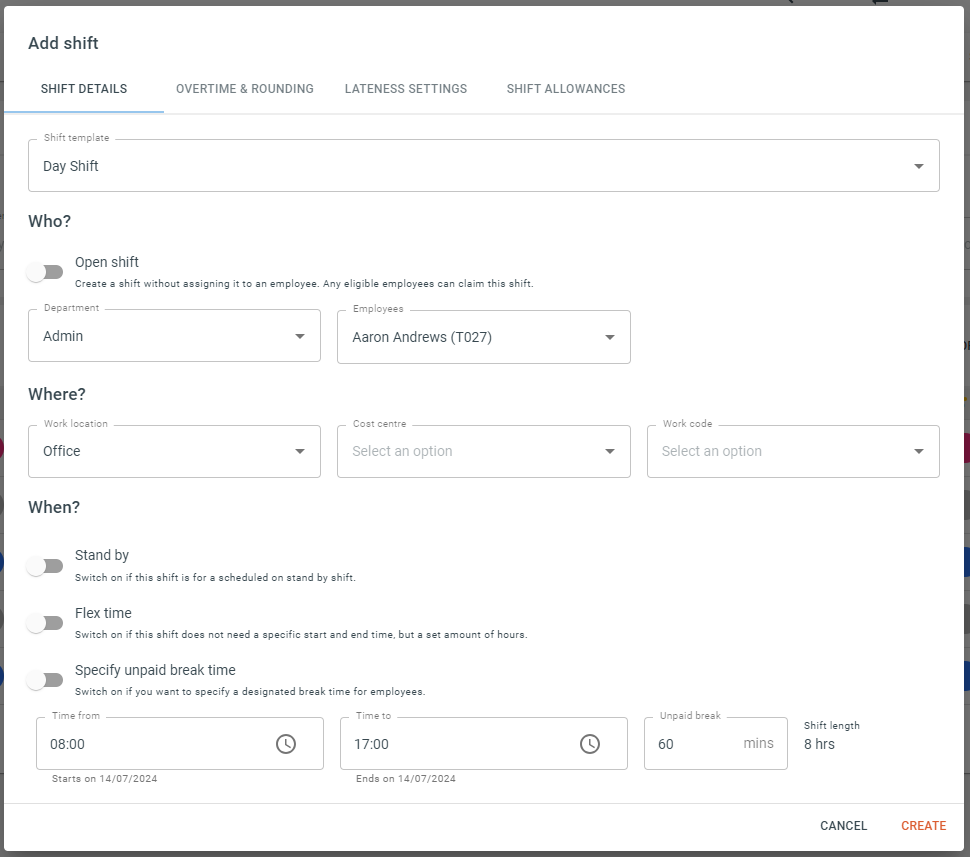Open the Lateness Settings tab

click(x=406, y=88)
